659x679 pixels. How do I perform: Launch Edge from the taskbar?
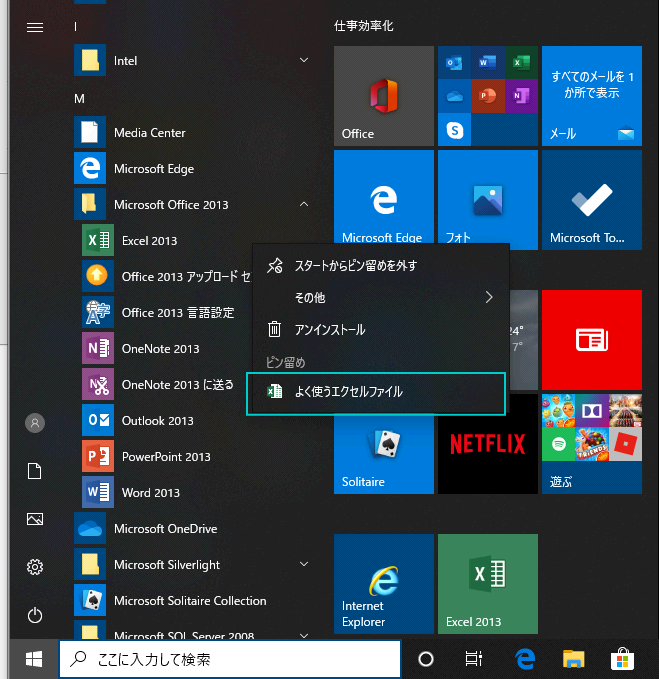(525, 659)
